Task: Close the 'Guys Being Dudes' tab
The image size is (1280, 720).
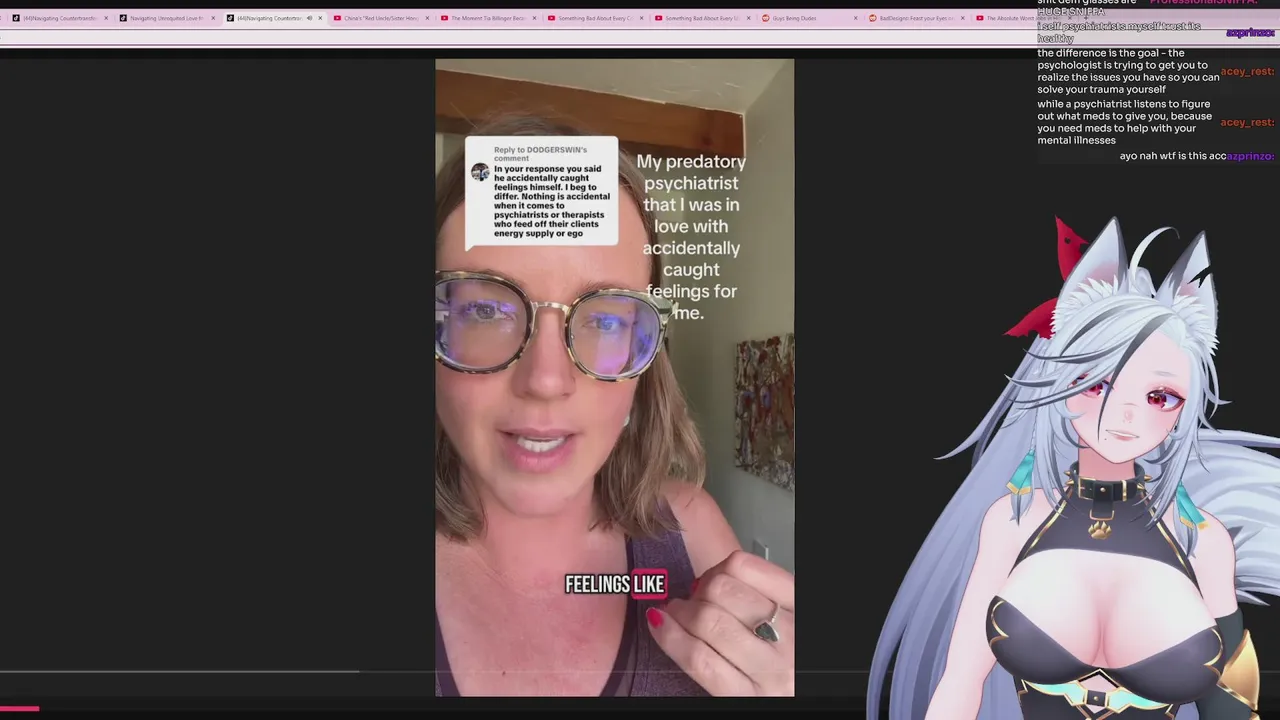Action: (855, 18)
